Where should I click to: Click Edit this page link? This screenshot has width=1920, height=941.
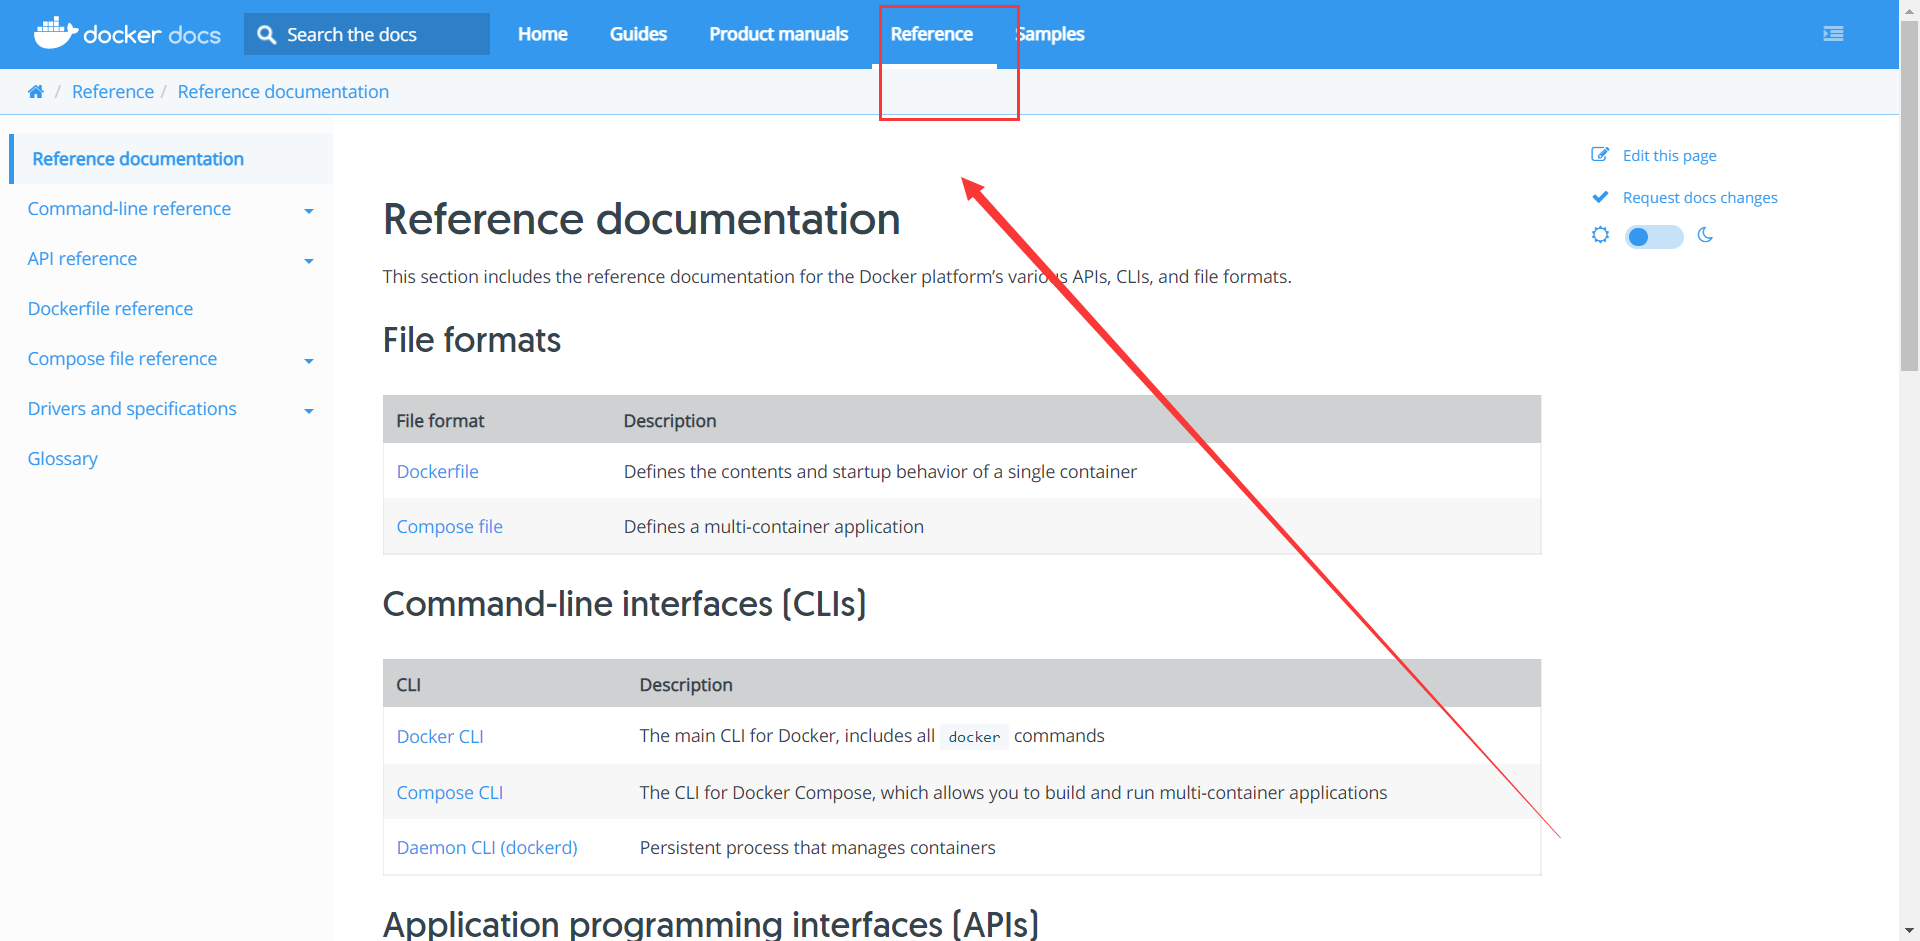pyautogui.click(x=1669, y=156)
